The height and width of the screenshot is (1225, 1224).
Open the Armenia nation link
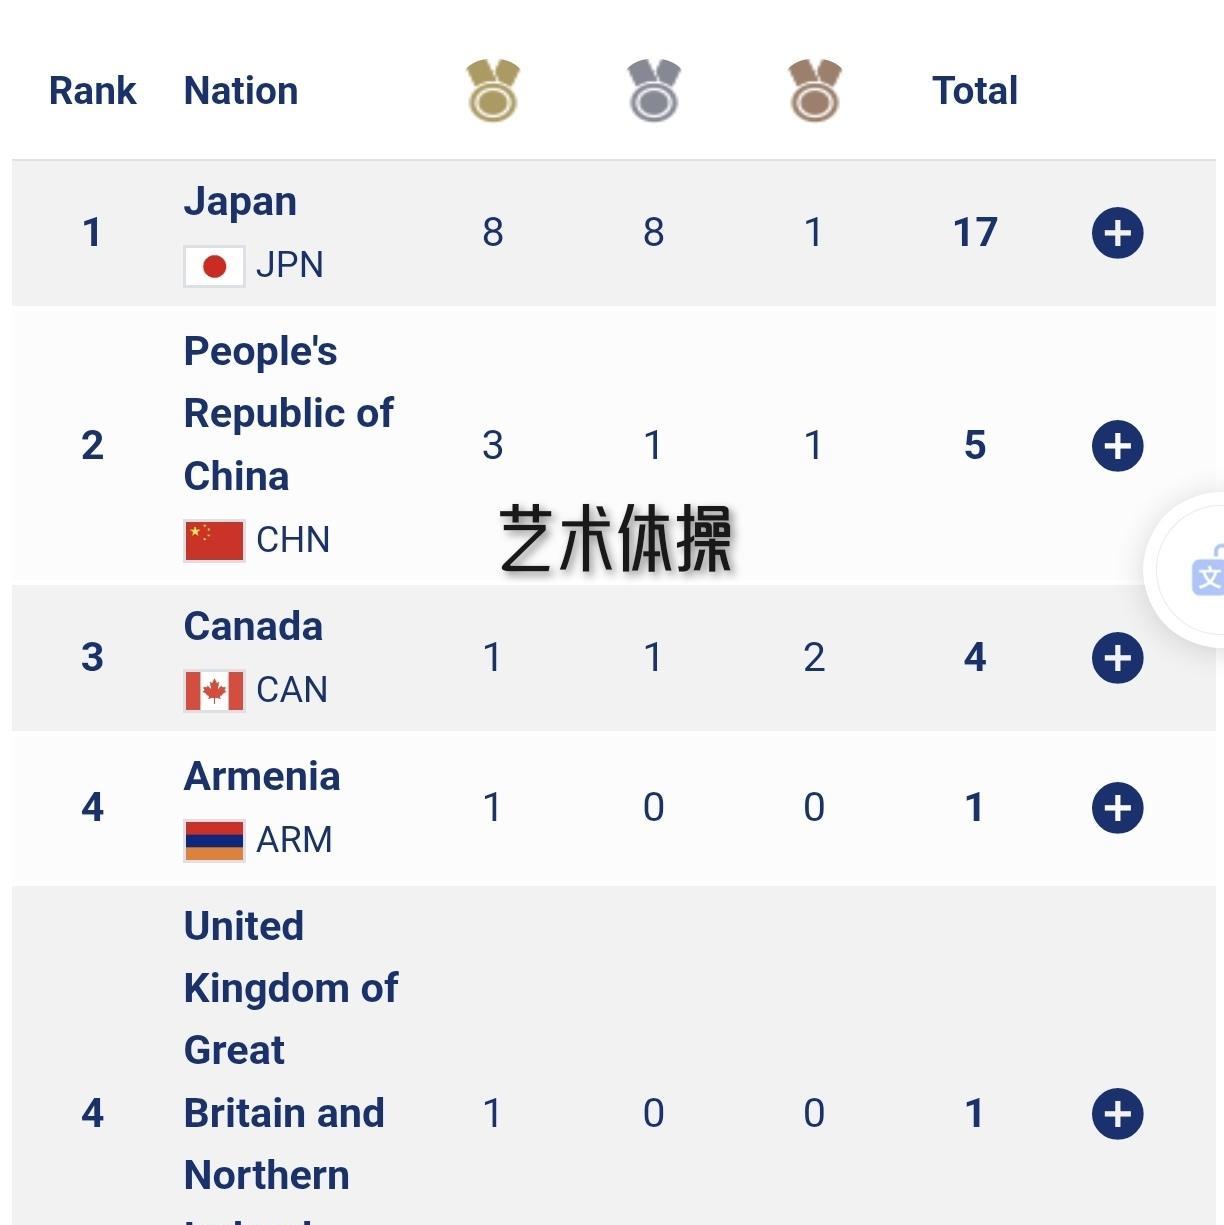262,777
